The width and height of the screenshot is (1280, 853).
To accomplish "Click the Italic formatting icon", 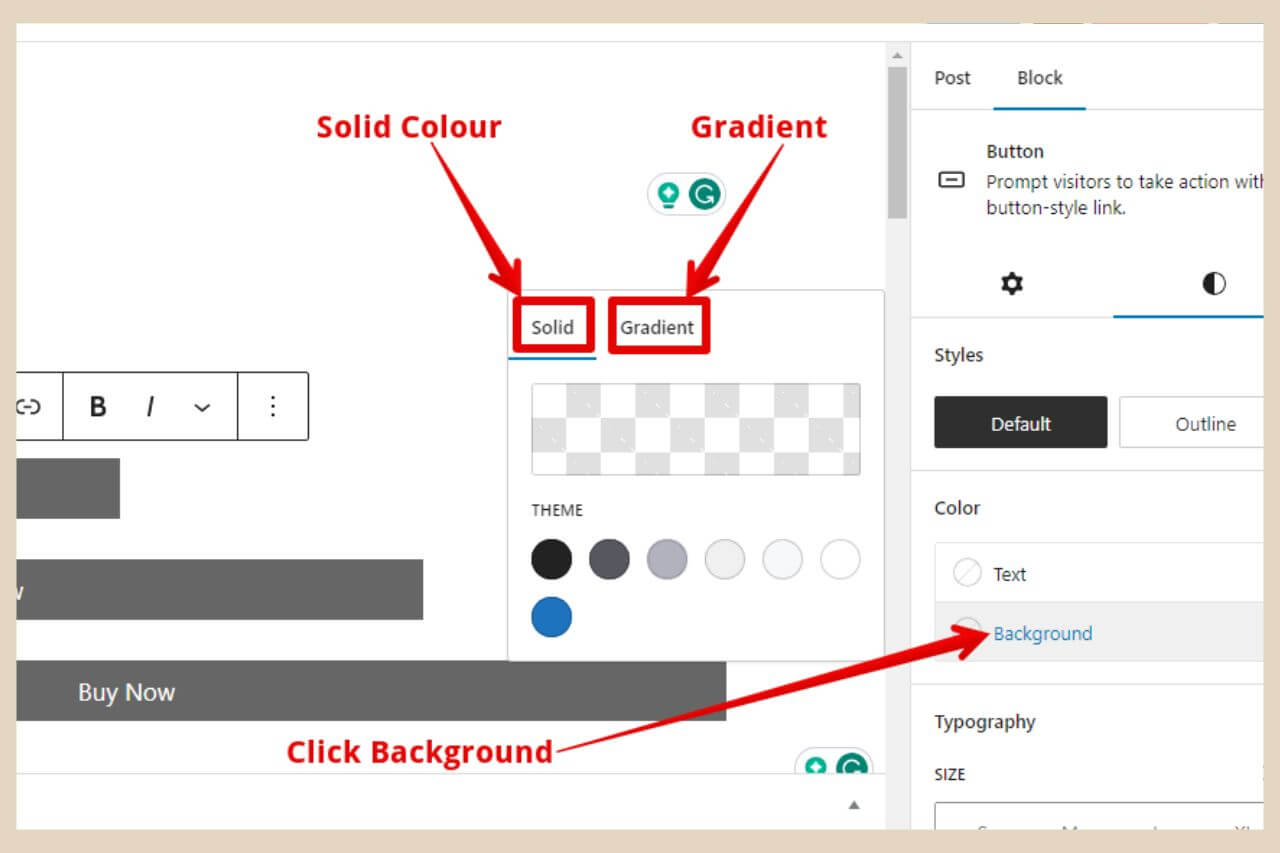I will pyautogui.click(x=150, y=406).
